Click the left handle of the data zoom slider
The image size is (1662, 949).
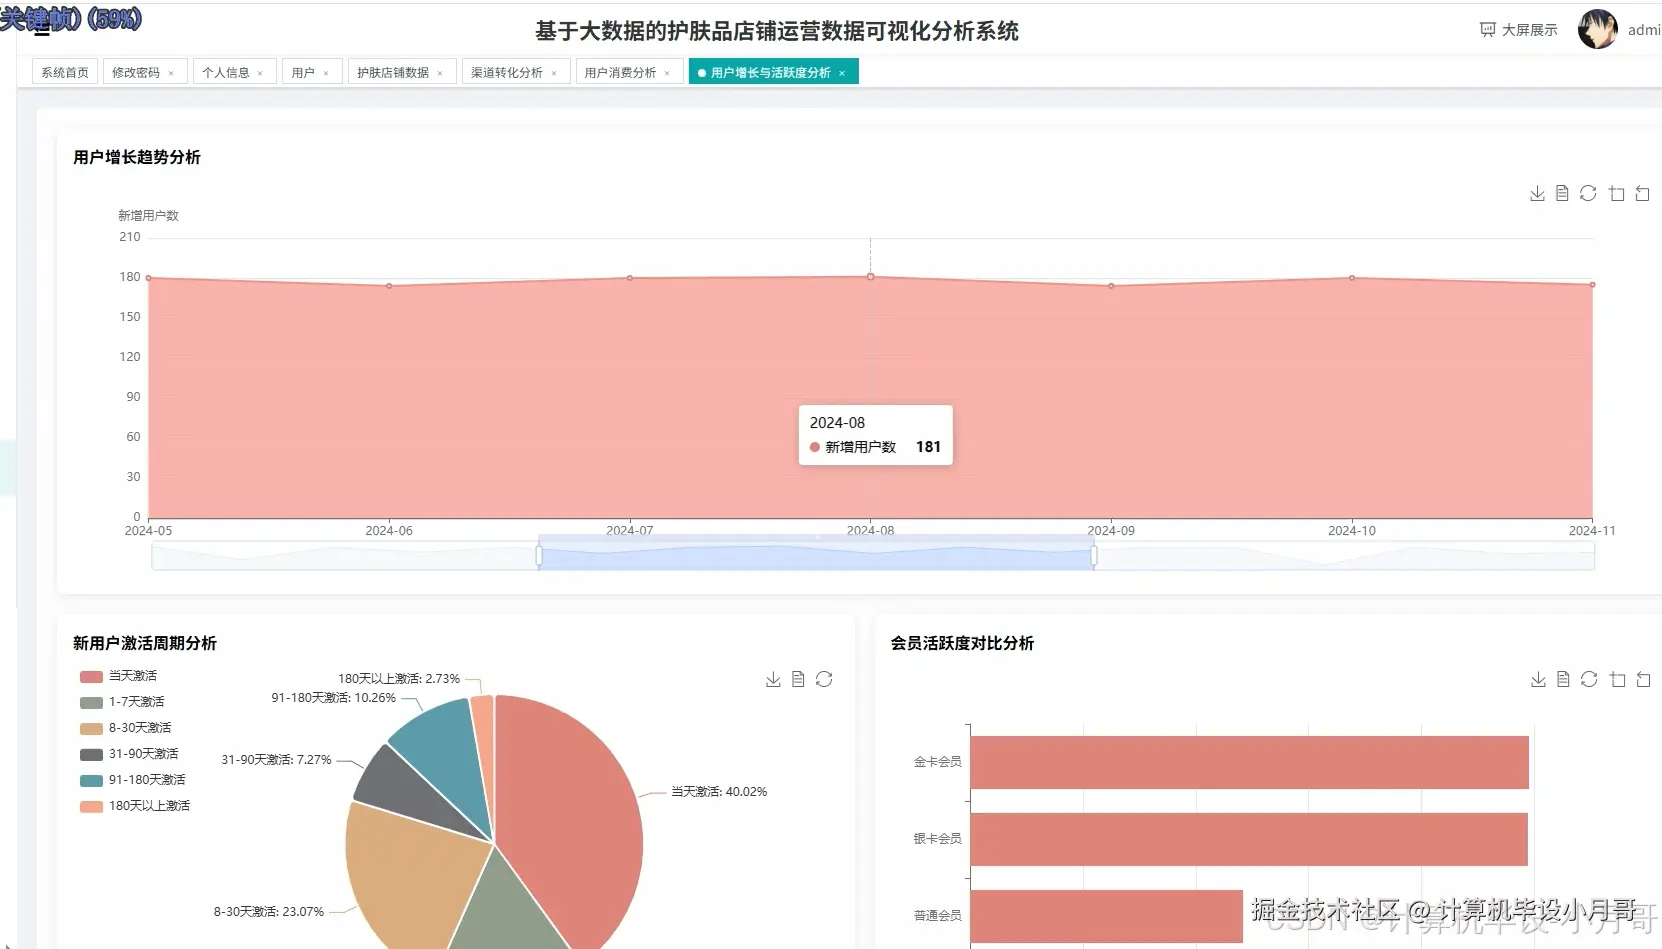[x=539, y=555]
